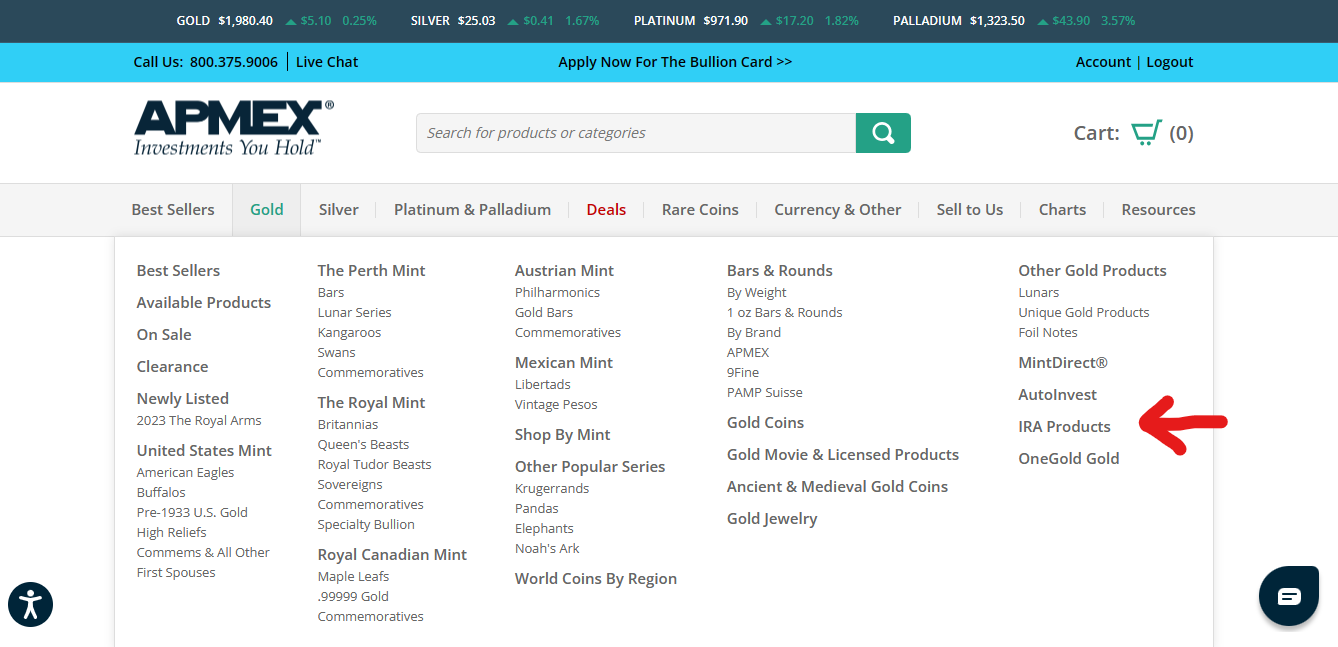Open the Gold Jewelry category
Image resolution: width=1338 pixels, height=647 pixels.
point(771,519)
